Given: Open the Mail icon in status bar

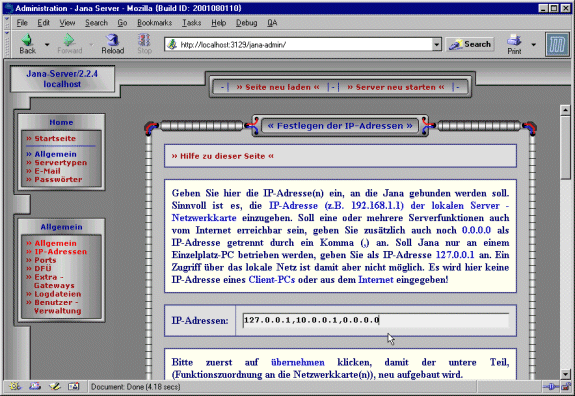Looking at the screenshot, I should (x=35, y=386).
